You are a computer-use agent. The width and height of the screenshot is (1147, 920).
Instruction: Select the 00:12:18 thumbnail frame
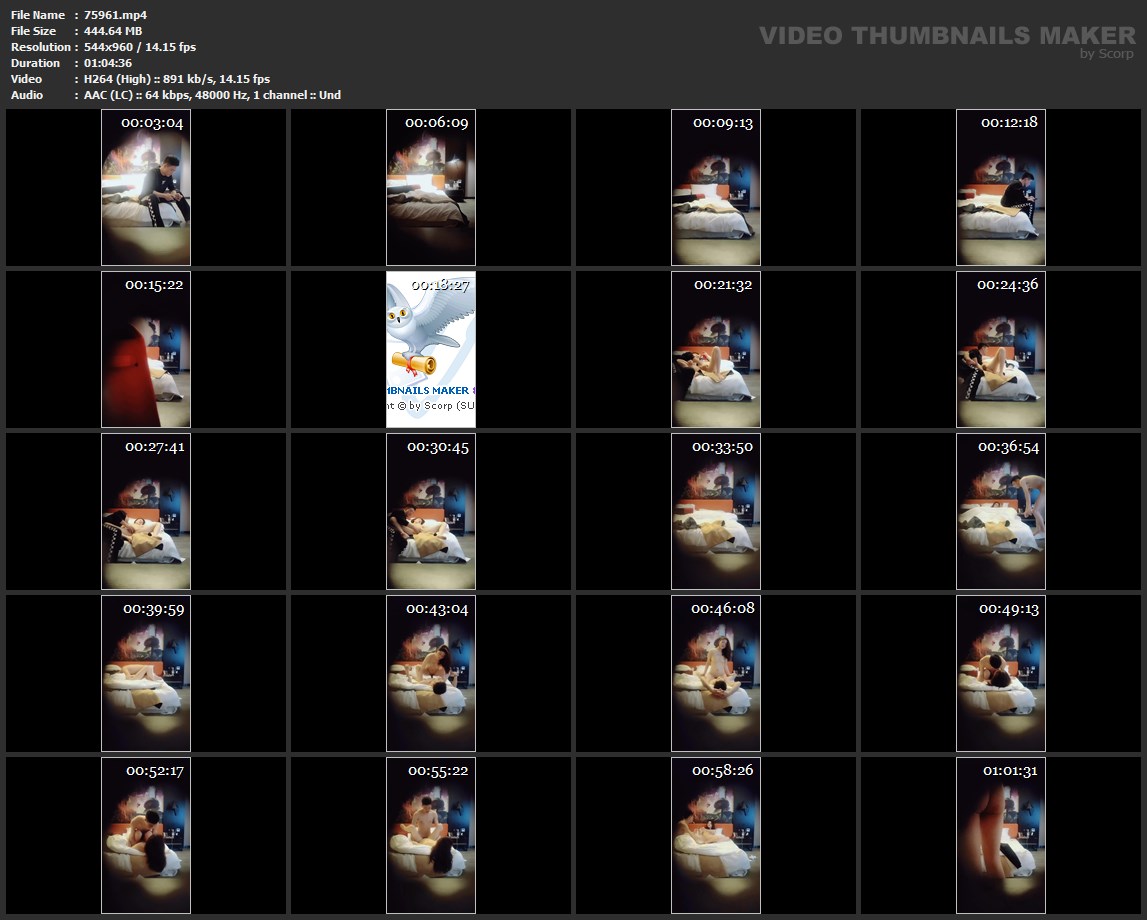pos(1001,188)
